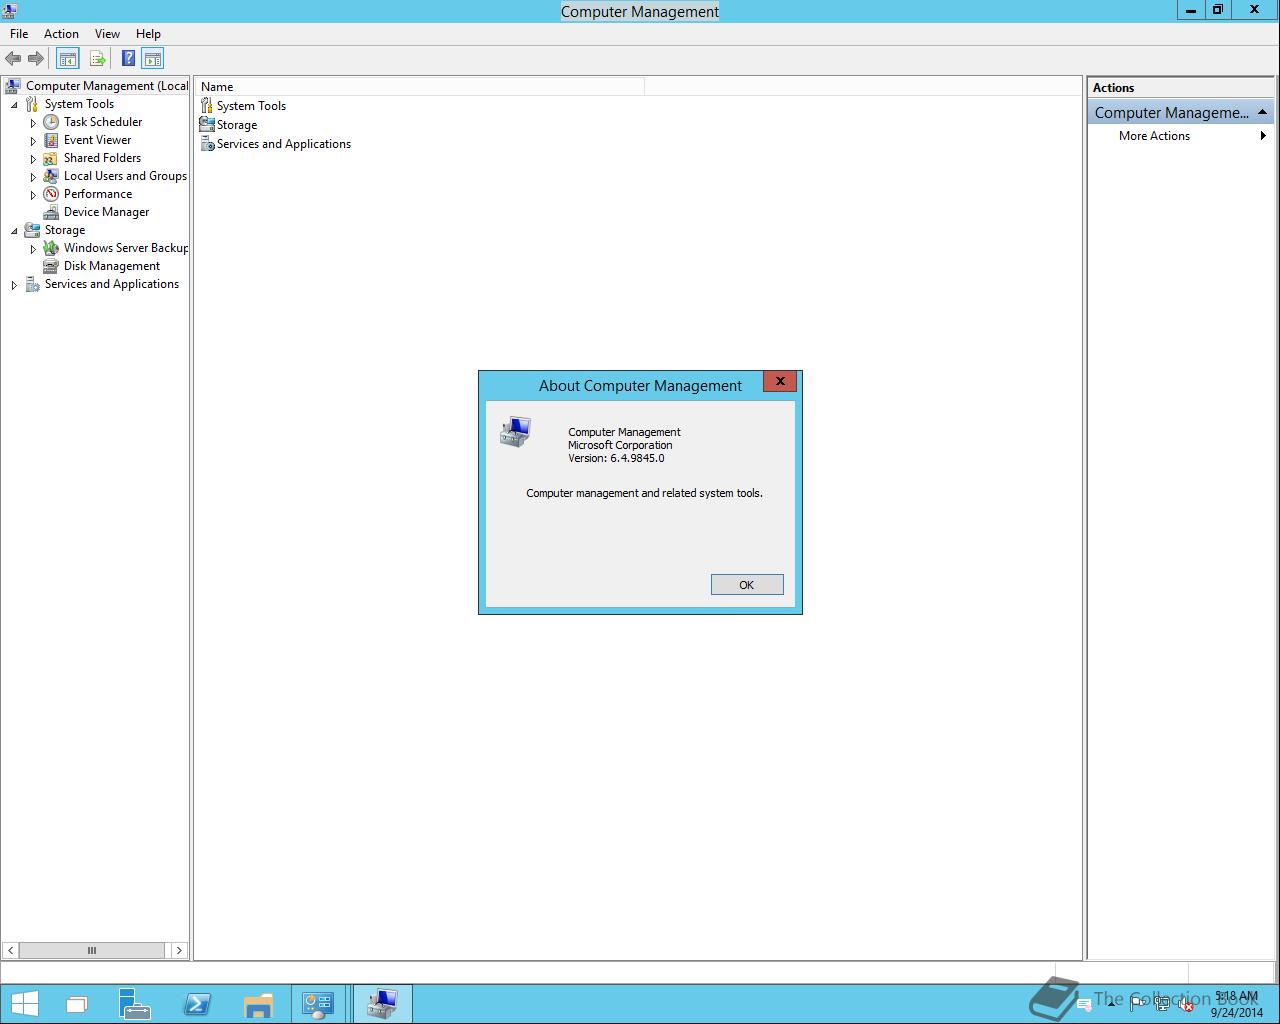Close the About Computer Management dialog
The image size is (1280, 1024).
(780, 381)
